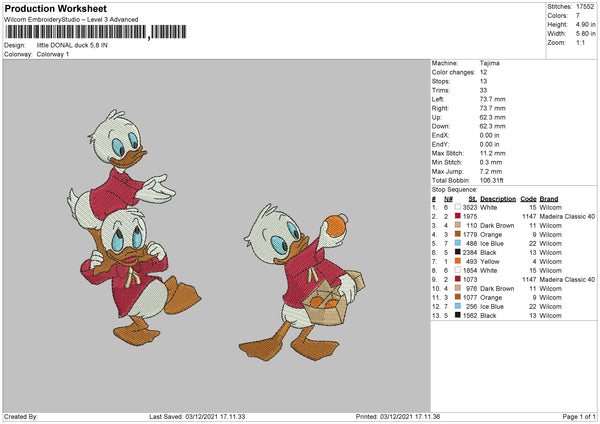The image size is (600, 424).
Task: Click the N# column header
Action: click(x=448, y=199)
